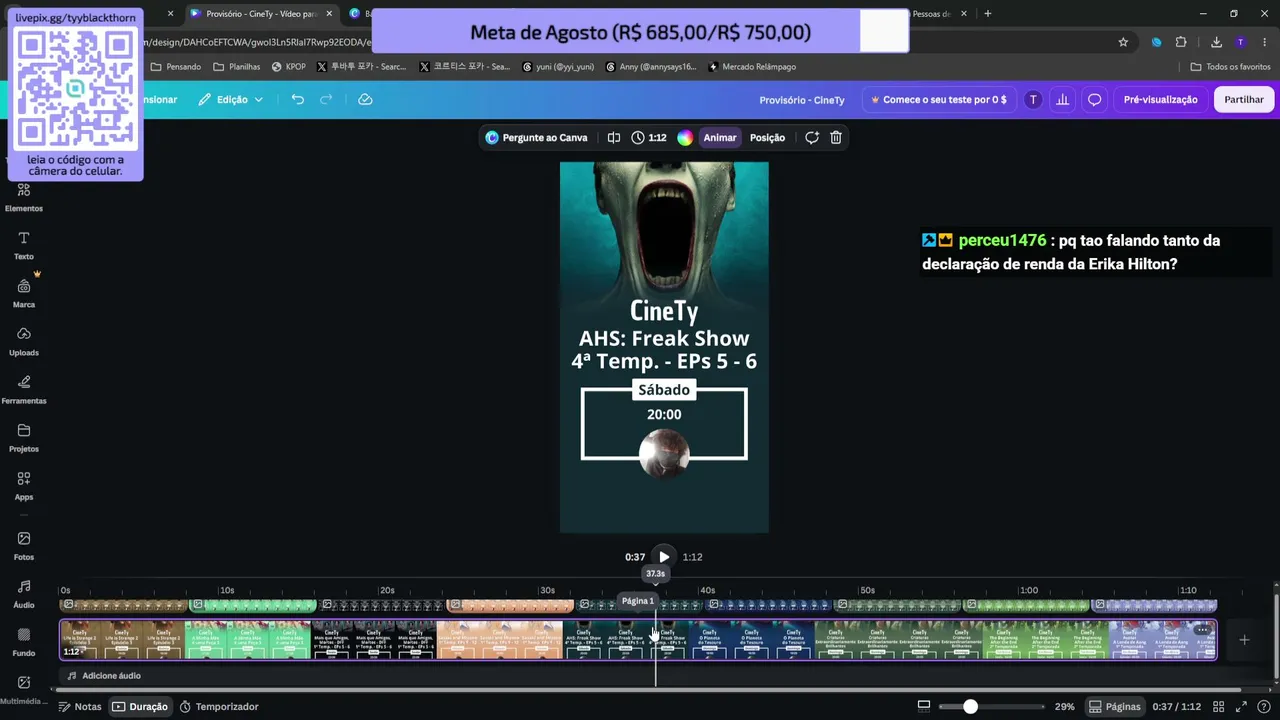Screen dimensions: 1280x720
Task: Open the Animar animation options
Action: (720, 138)
